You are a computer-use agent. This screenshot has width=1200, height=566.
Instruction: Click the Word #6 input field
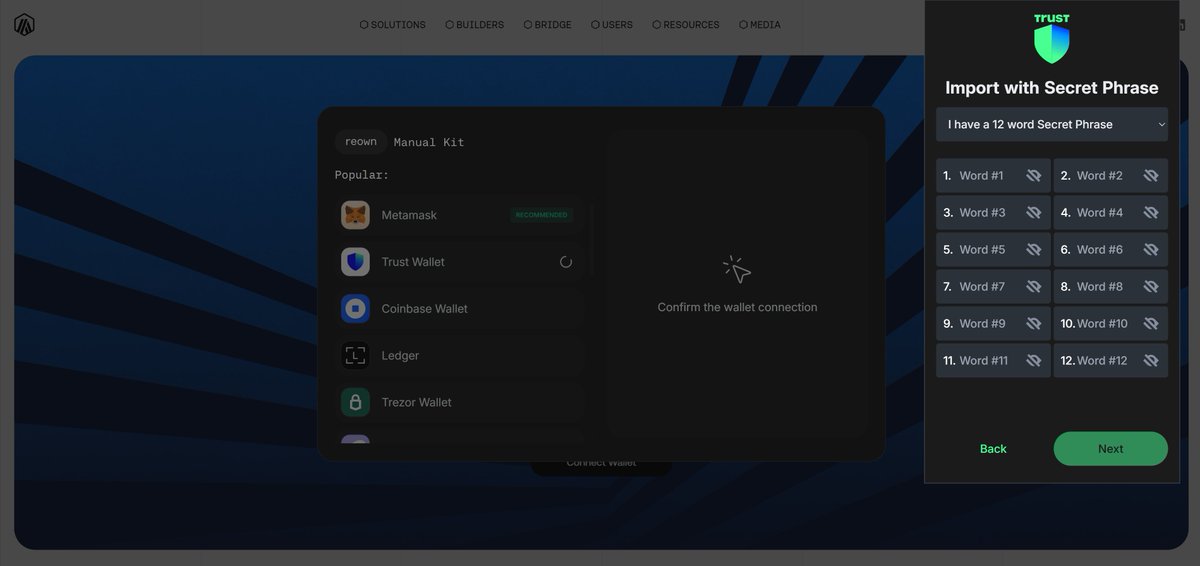pos(1110,250)
